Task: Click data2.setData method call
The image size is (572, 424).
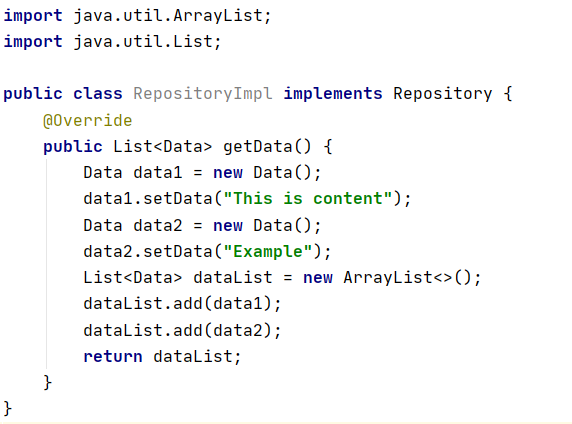Action: click(148, 252)
